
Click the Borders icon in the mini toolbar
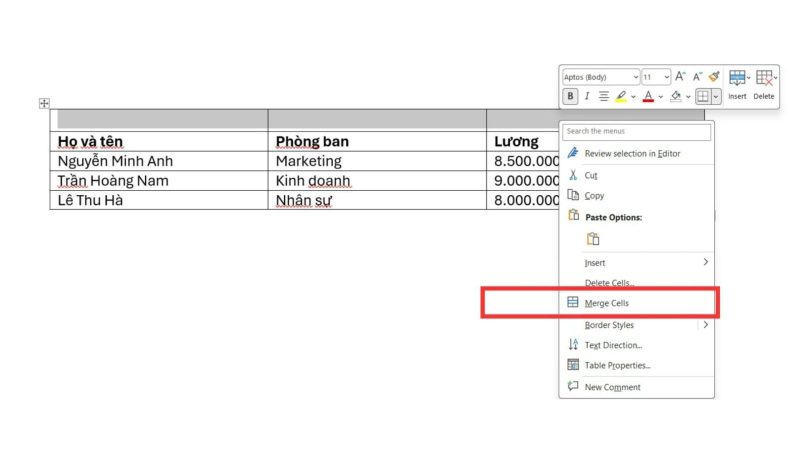pyautogui.click(x=703, y=96)
